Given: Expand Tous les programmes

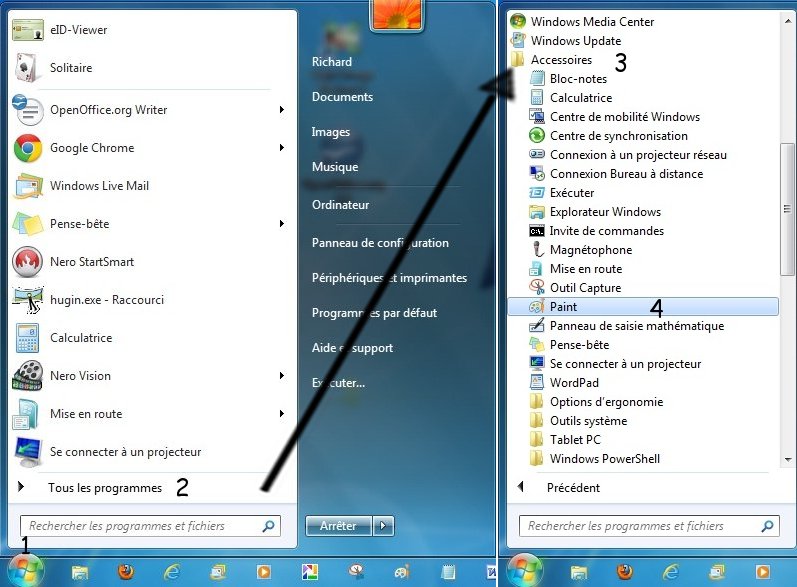Looking at the screenshot, I should coord(105,487).
